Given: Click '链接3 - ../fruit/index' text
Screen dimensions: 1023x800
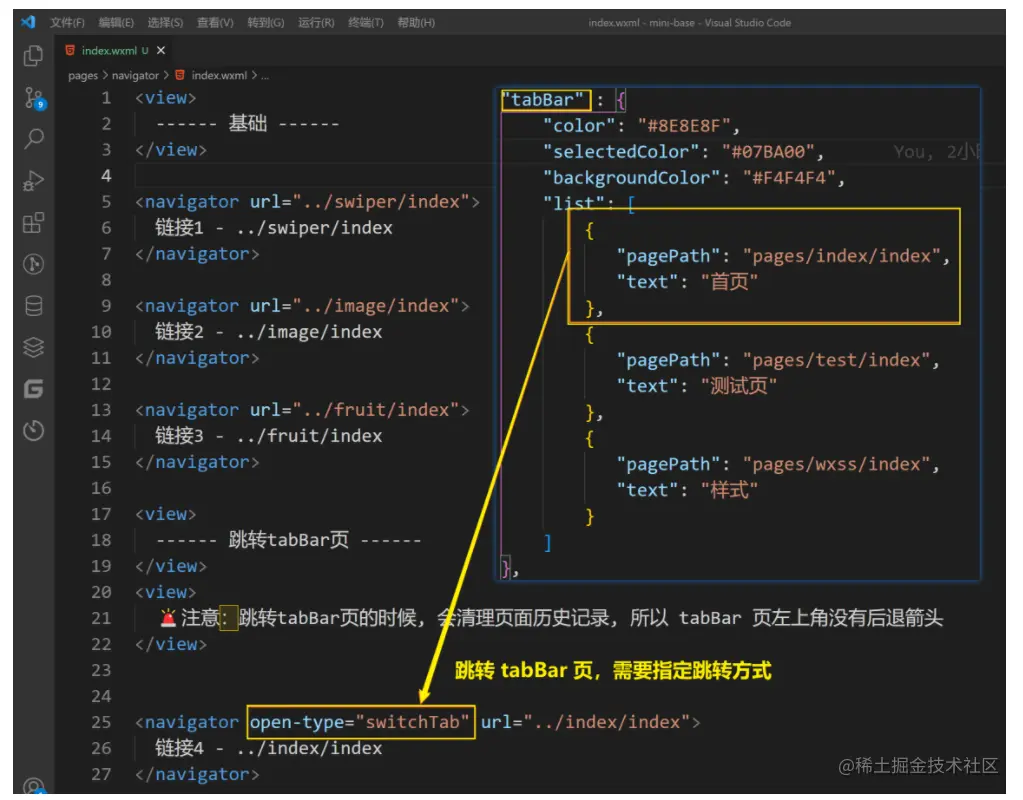Looking at the screenshot, I should pos(269,436).
